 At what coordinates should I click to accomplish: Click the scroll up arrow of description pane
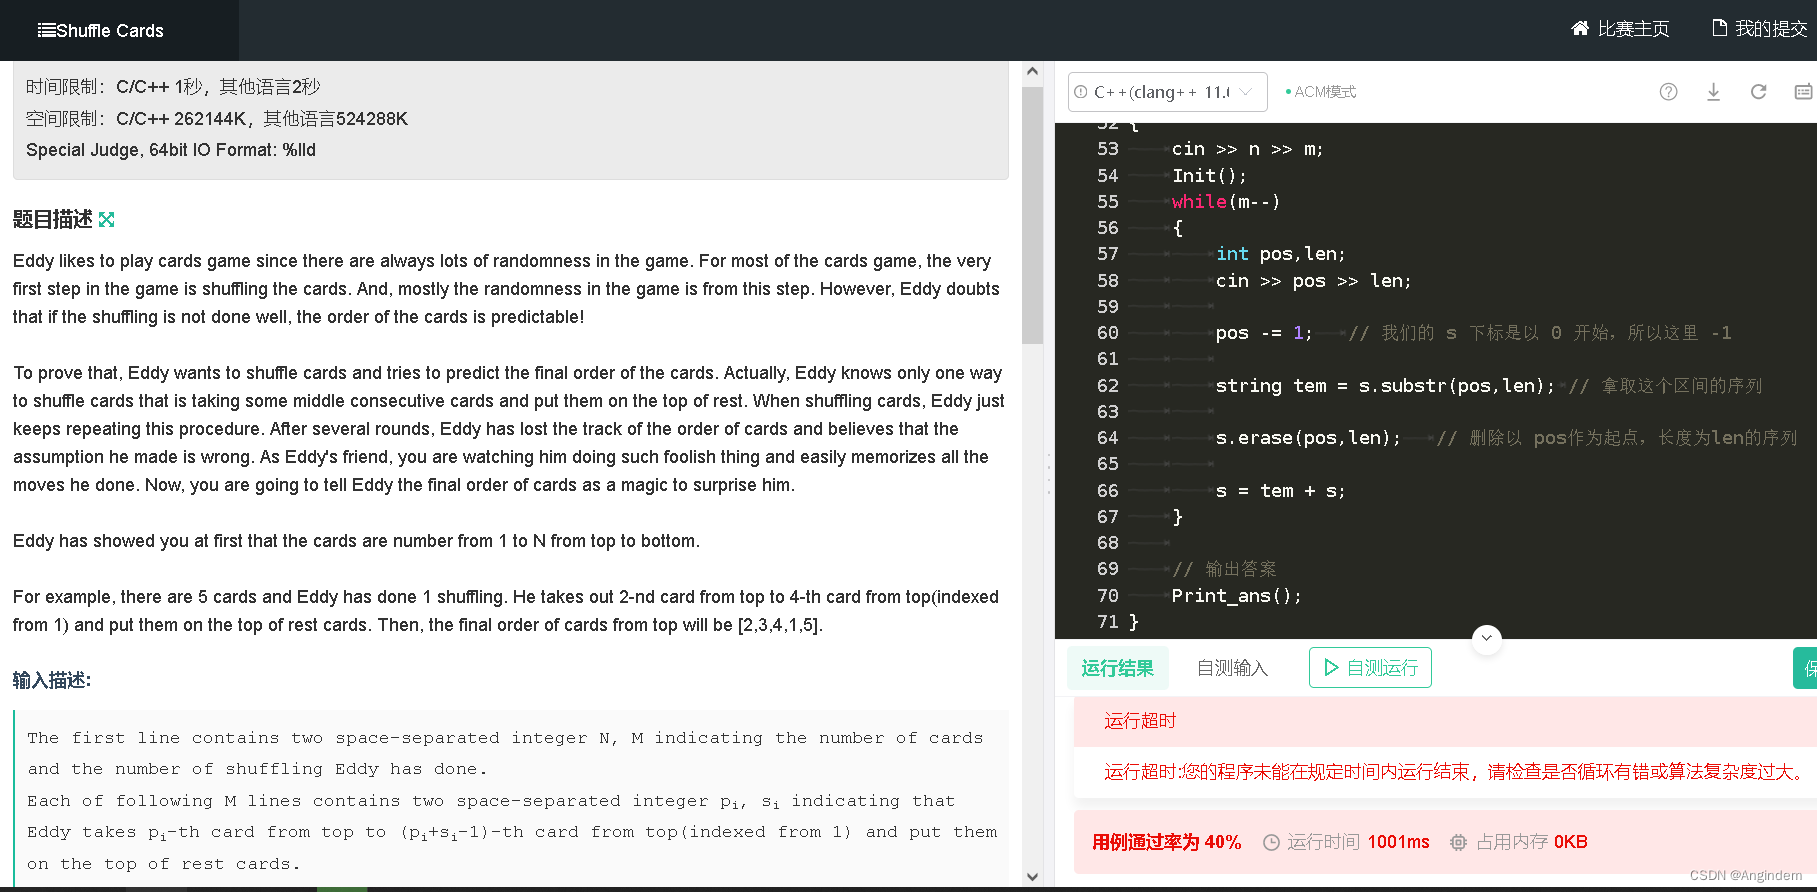coord(1032,72)
